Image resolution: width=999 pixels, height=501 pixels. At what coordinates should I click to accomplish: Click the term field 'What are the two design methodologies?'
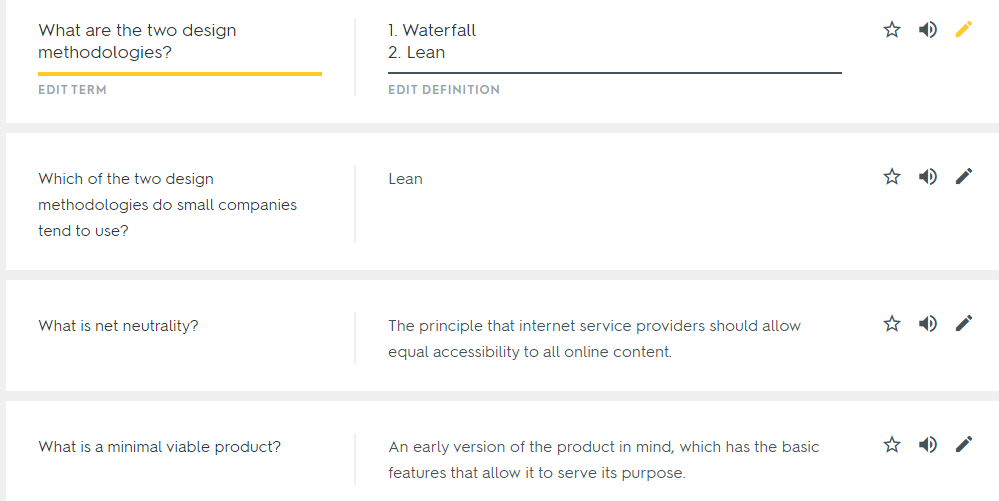pyautogui.click(x=138, y=41)
